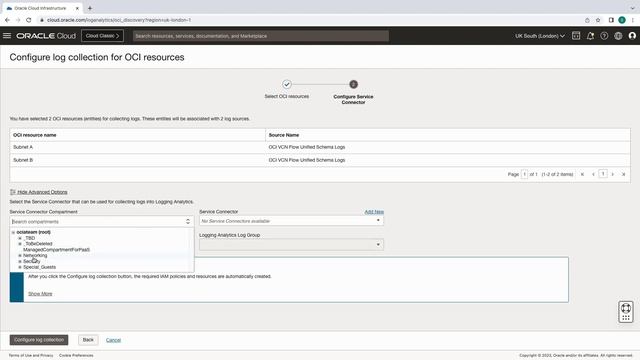Click the current page 1 box
This screenshot has height=360, width=640.
coord(603,174)
